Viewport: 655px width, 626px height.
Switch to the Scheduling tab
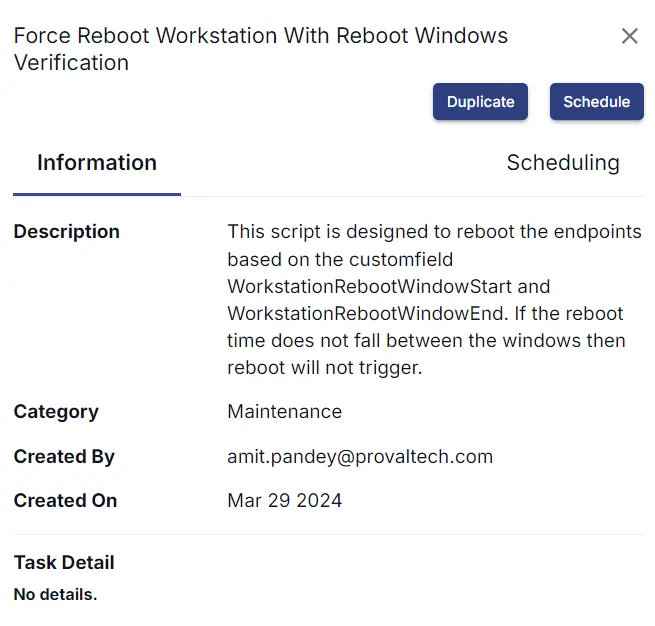[x=563, y=162]
